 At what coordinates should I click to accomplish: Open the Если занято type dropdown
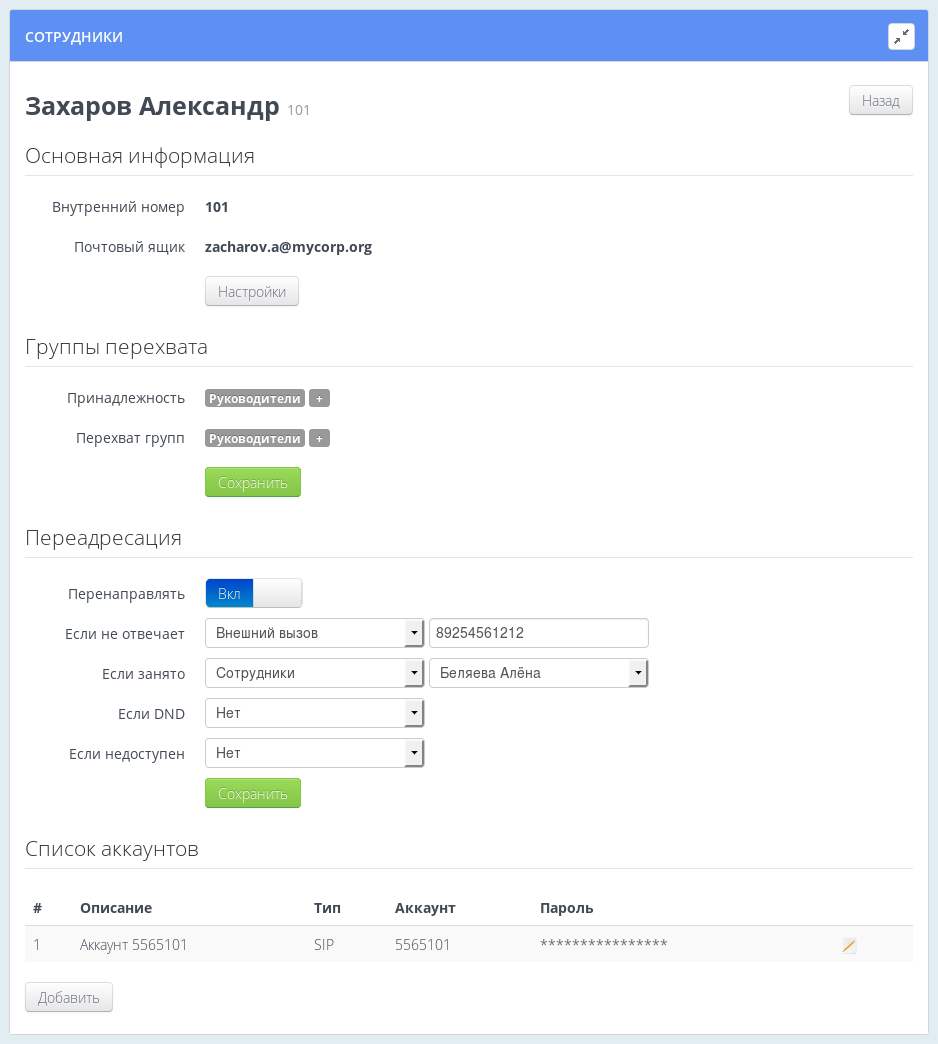coord(414,673)
